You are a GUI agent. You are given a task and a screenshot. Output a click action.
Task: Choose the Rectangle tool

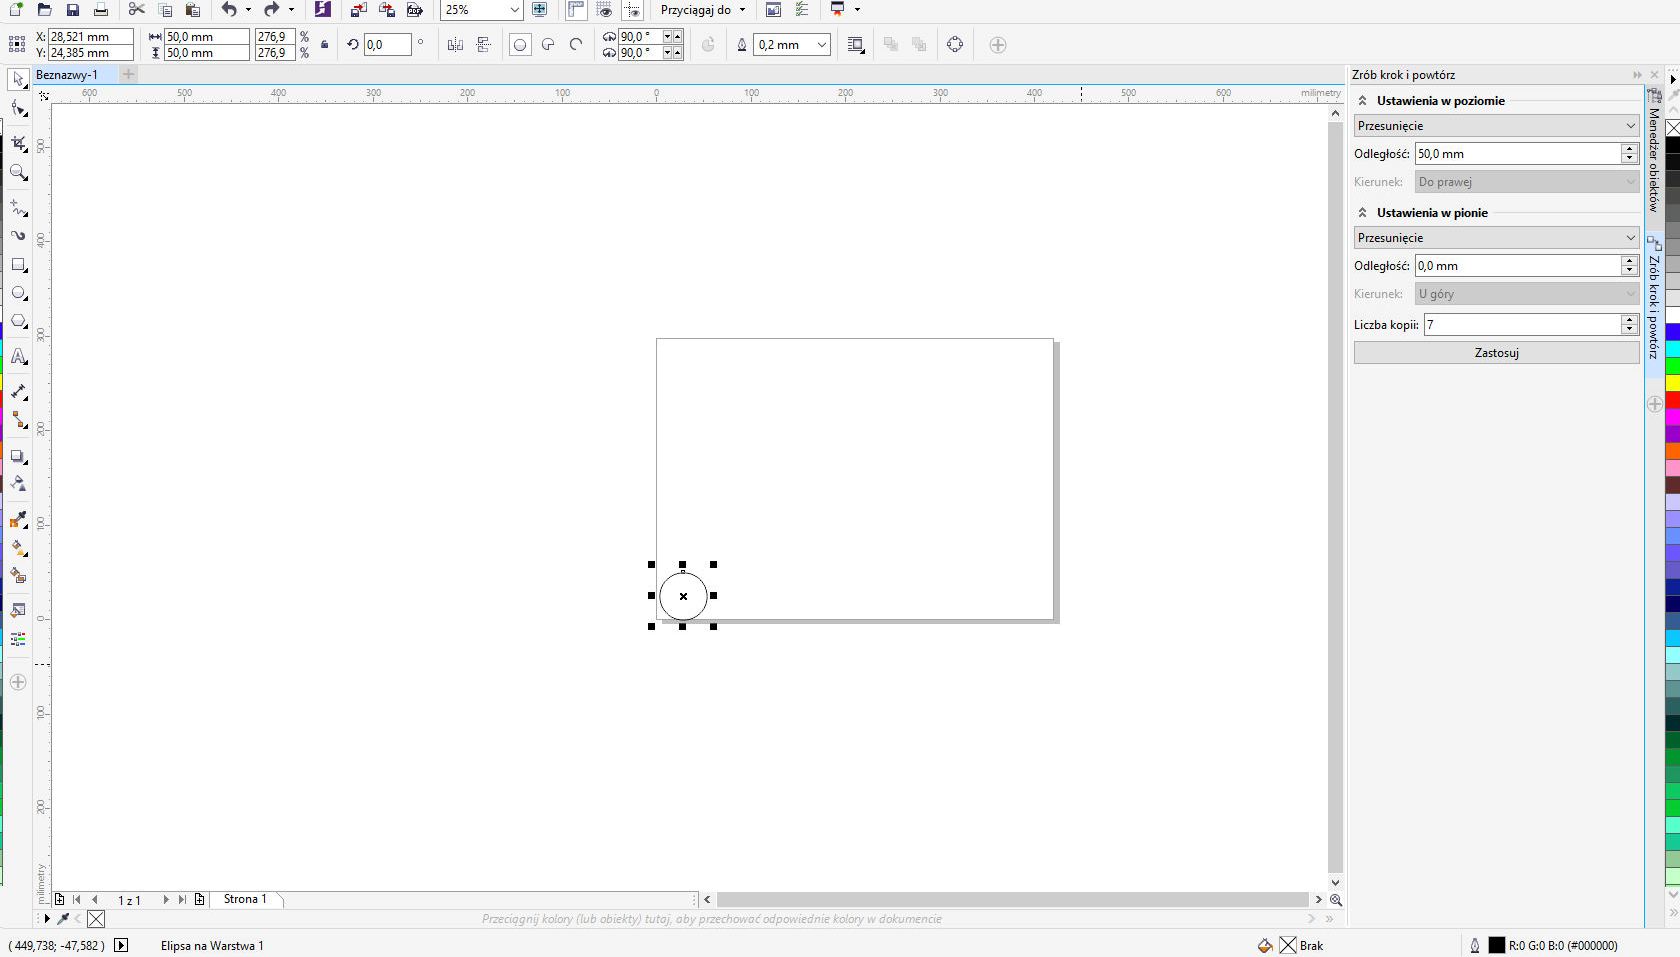[18, 265]
